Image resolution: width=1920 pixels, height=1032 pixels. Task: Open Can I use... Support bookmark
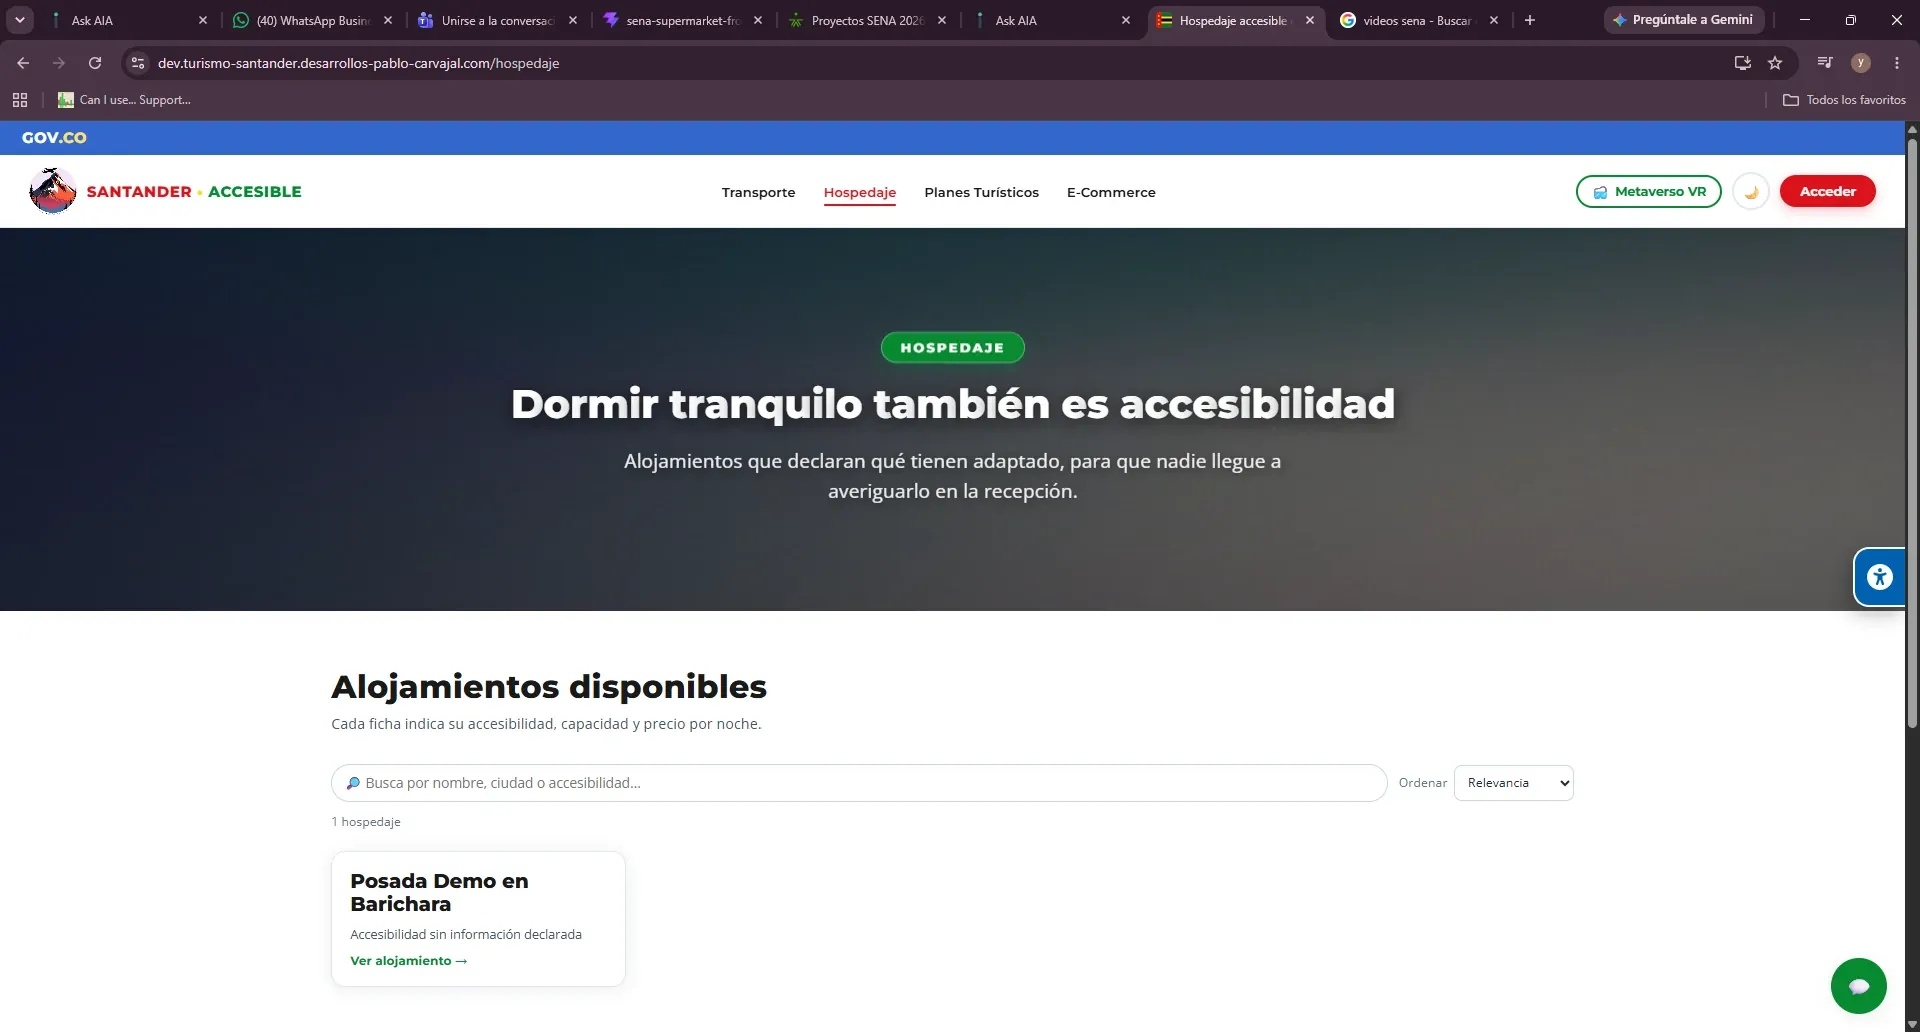click(124, 100)
